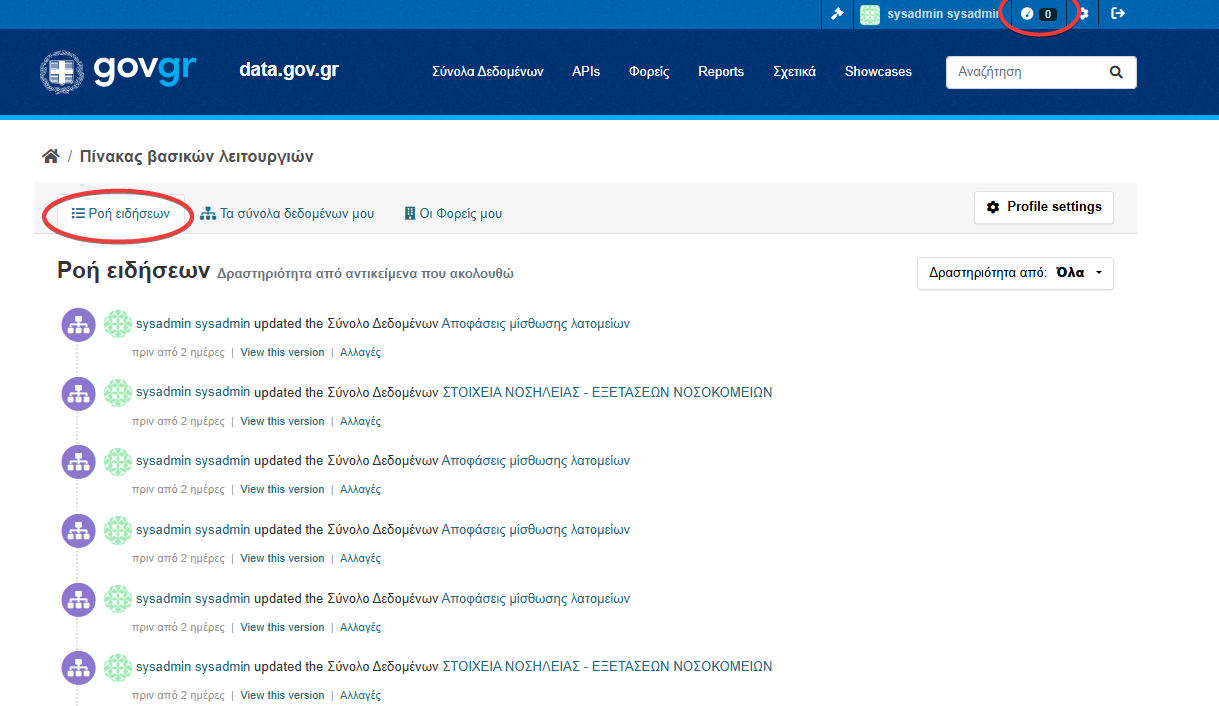Image resolution: width=1219 pixels, height=706 pixels.
Task: Click the 'Αναζήτηση' search input field
Action: 1025,72
